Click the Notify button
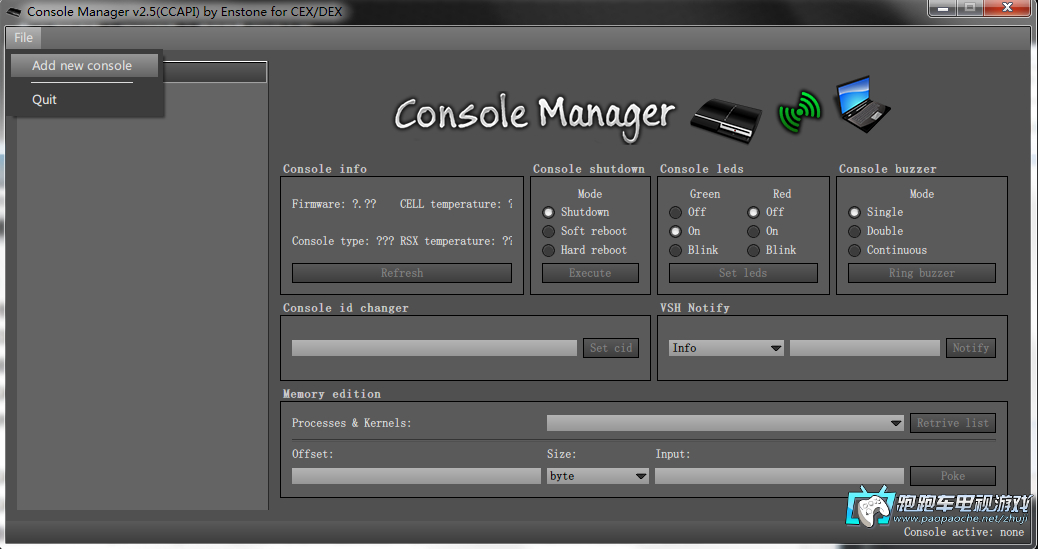Screen dimensions: 1038x549 point(971,348)
